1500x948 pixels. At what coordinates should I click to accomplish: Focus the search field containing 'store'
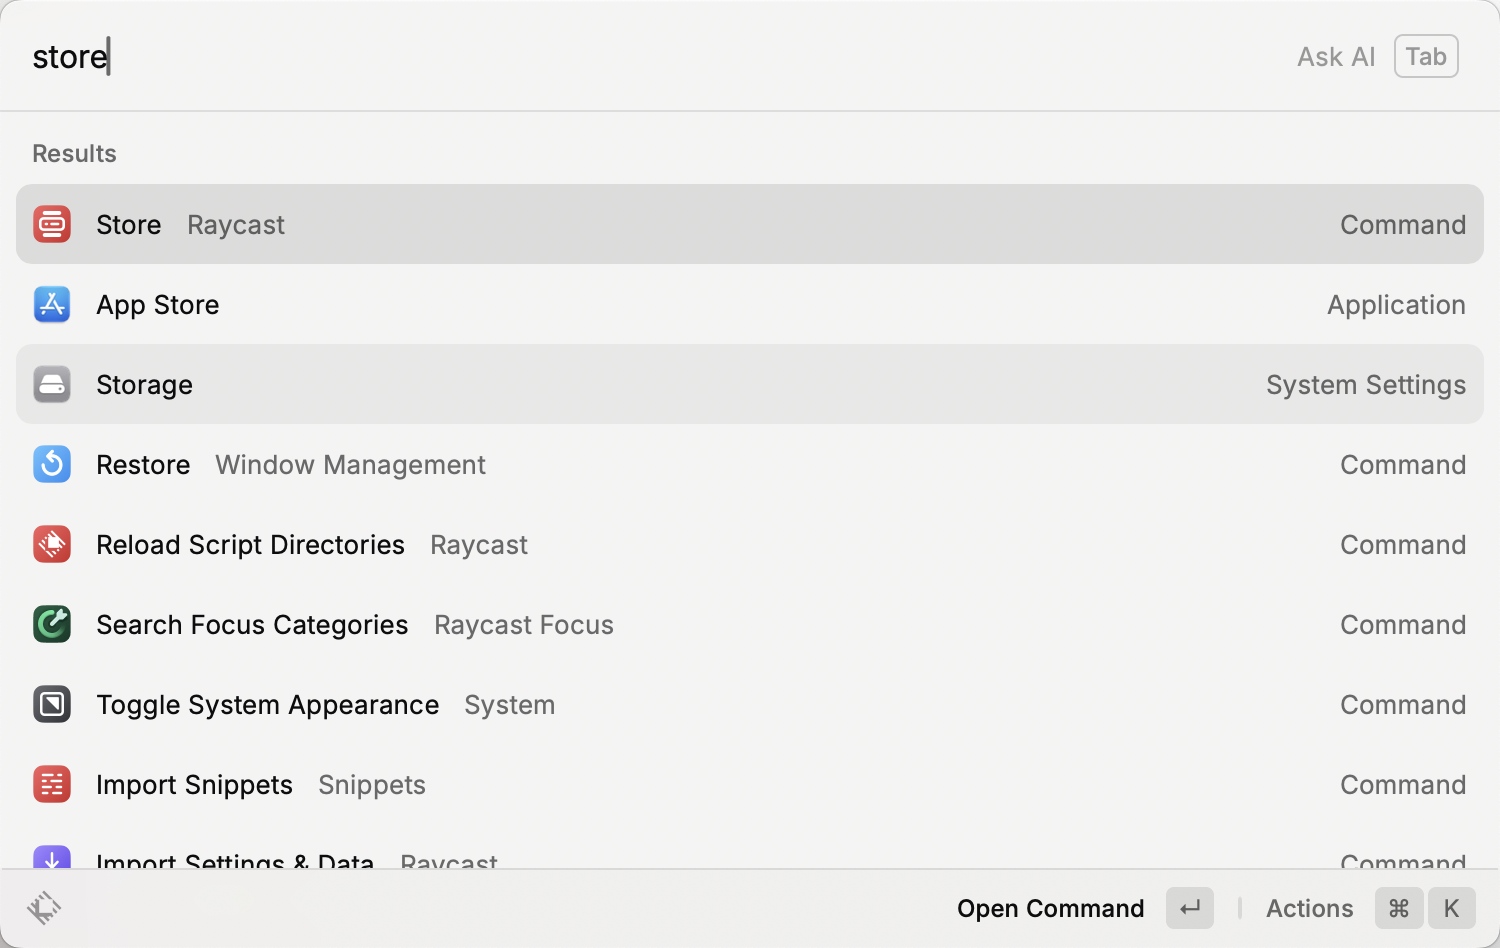pyautogui.click(x=600, y=57)
